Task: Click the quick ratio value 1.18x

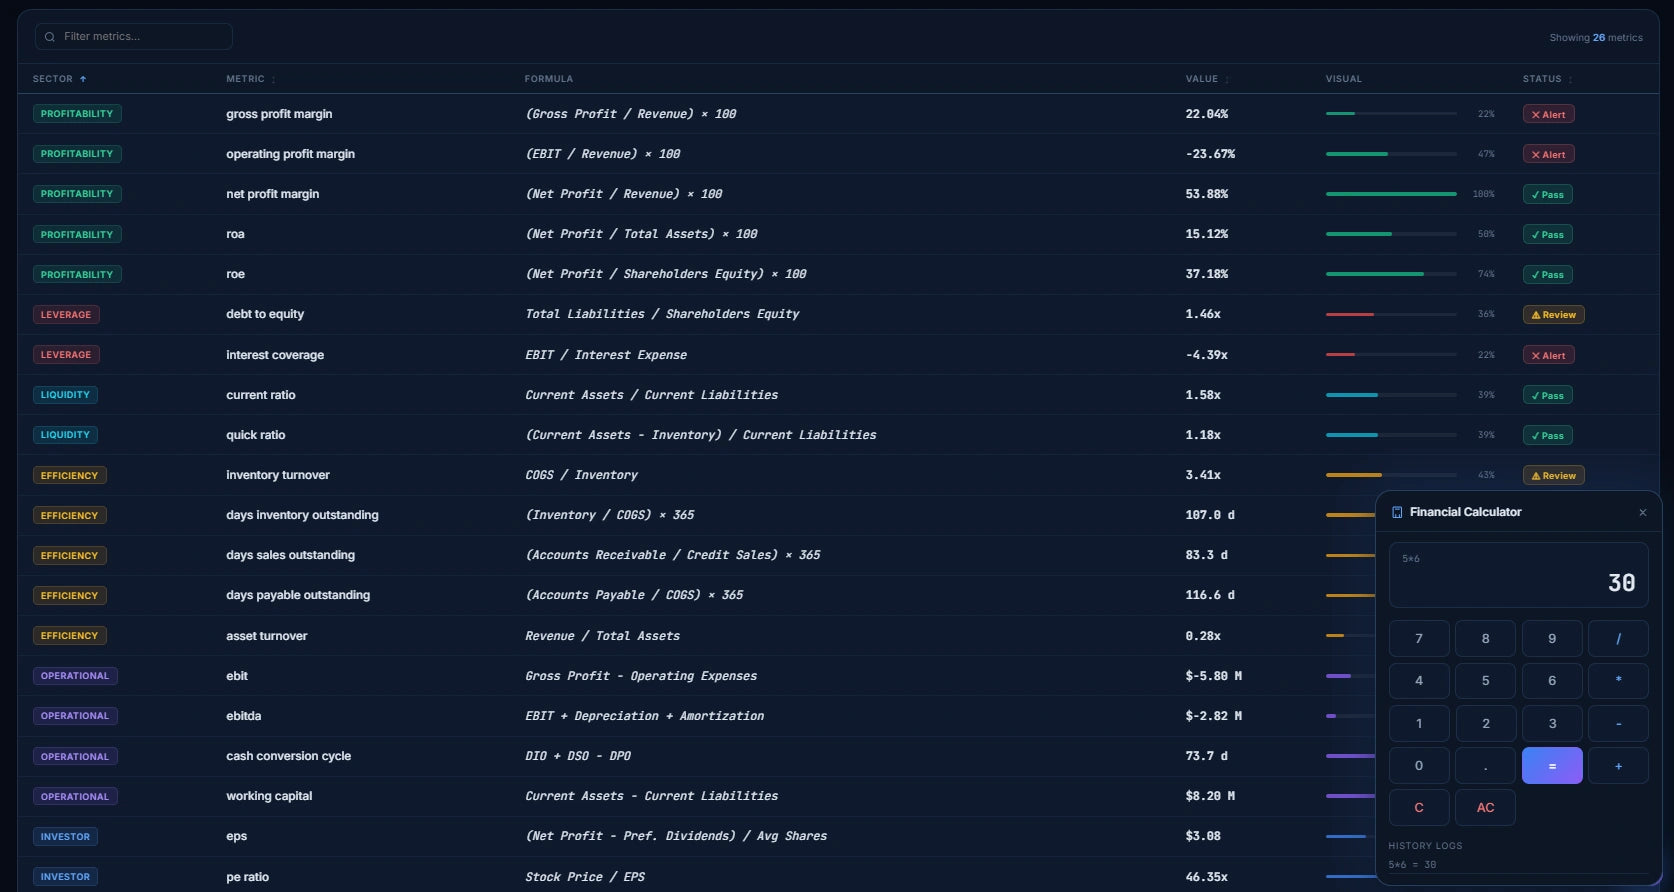Action: [x=1203, y=435]
